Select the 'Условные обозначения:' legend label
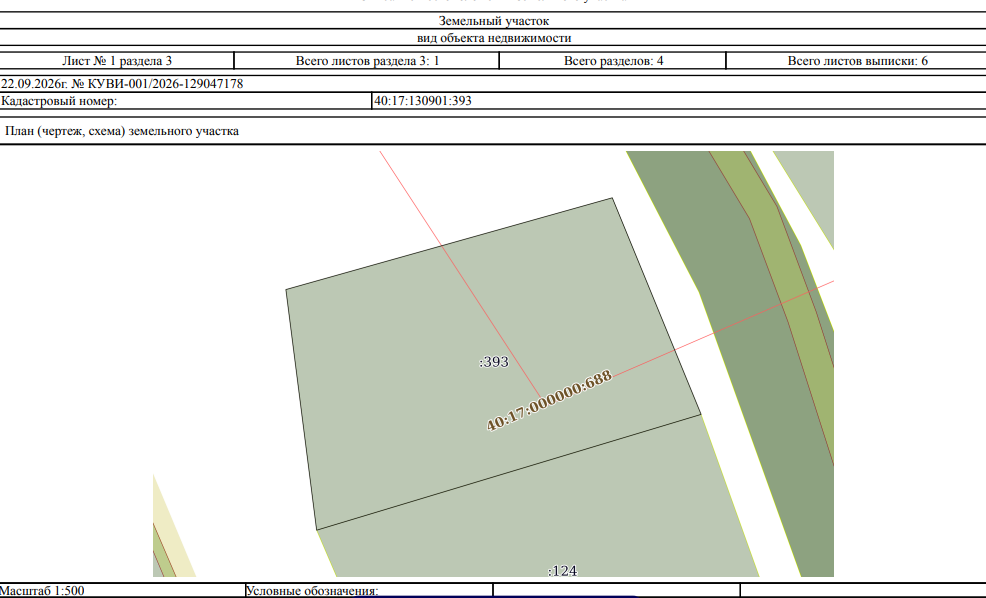 pyautogui.click(x=312, y=591)
